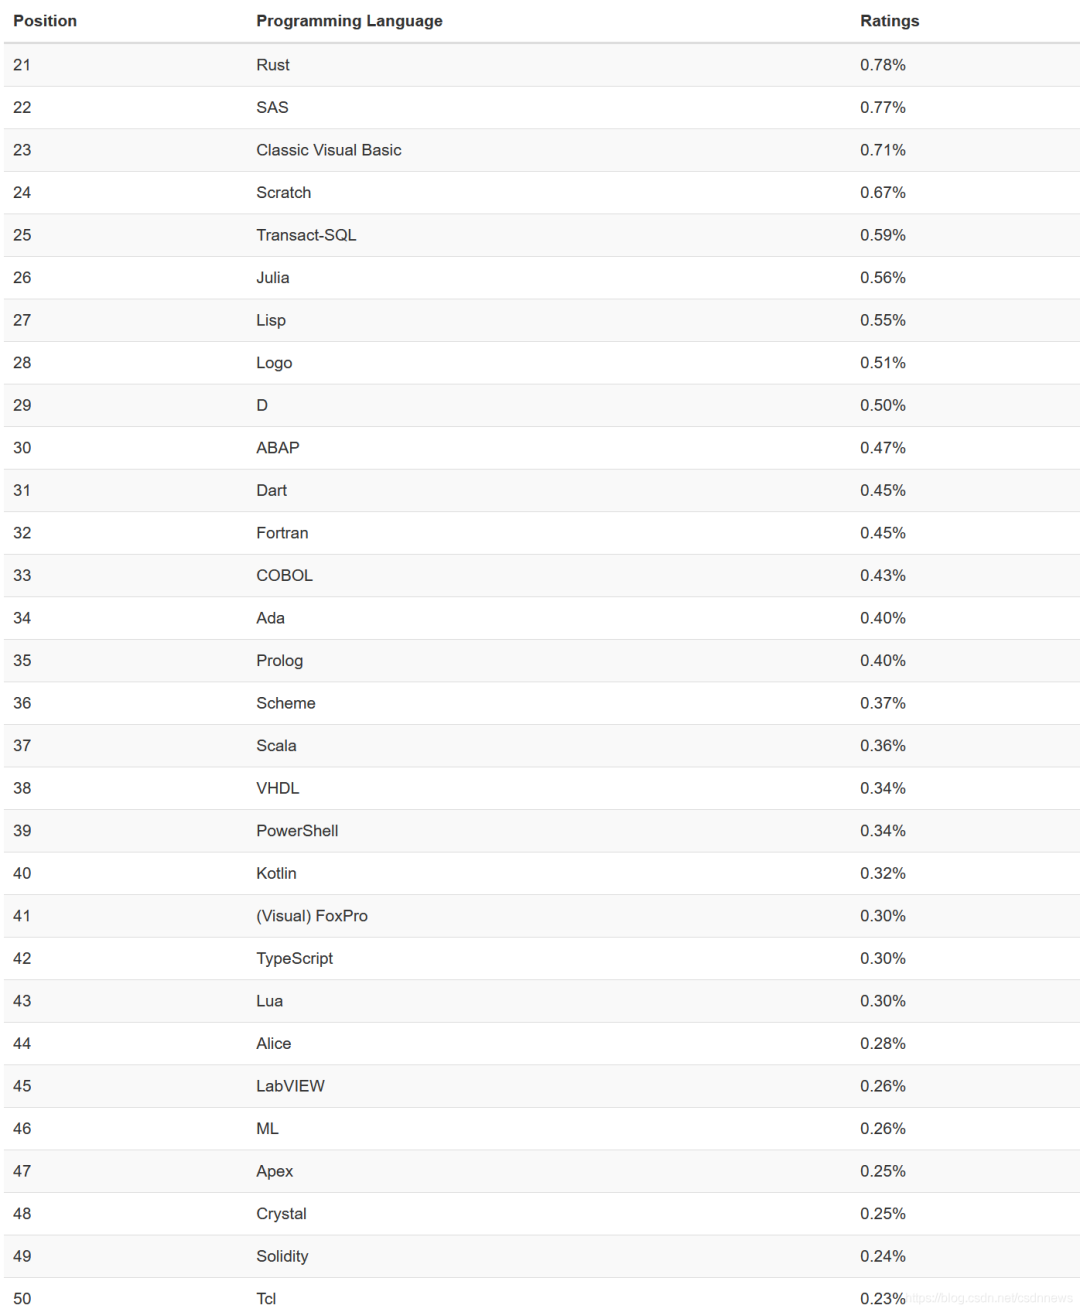Viewport: 1080px width, 1312px height.
Task: Select the LabVIEW entry
Action: coord(290,1086)
